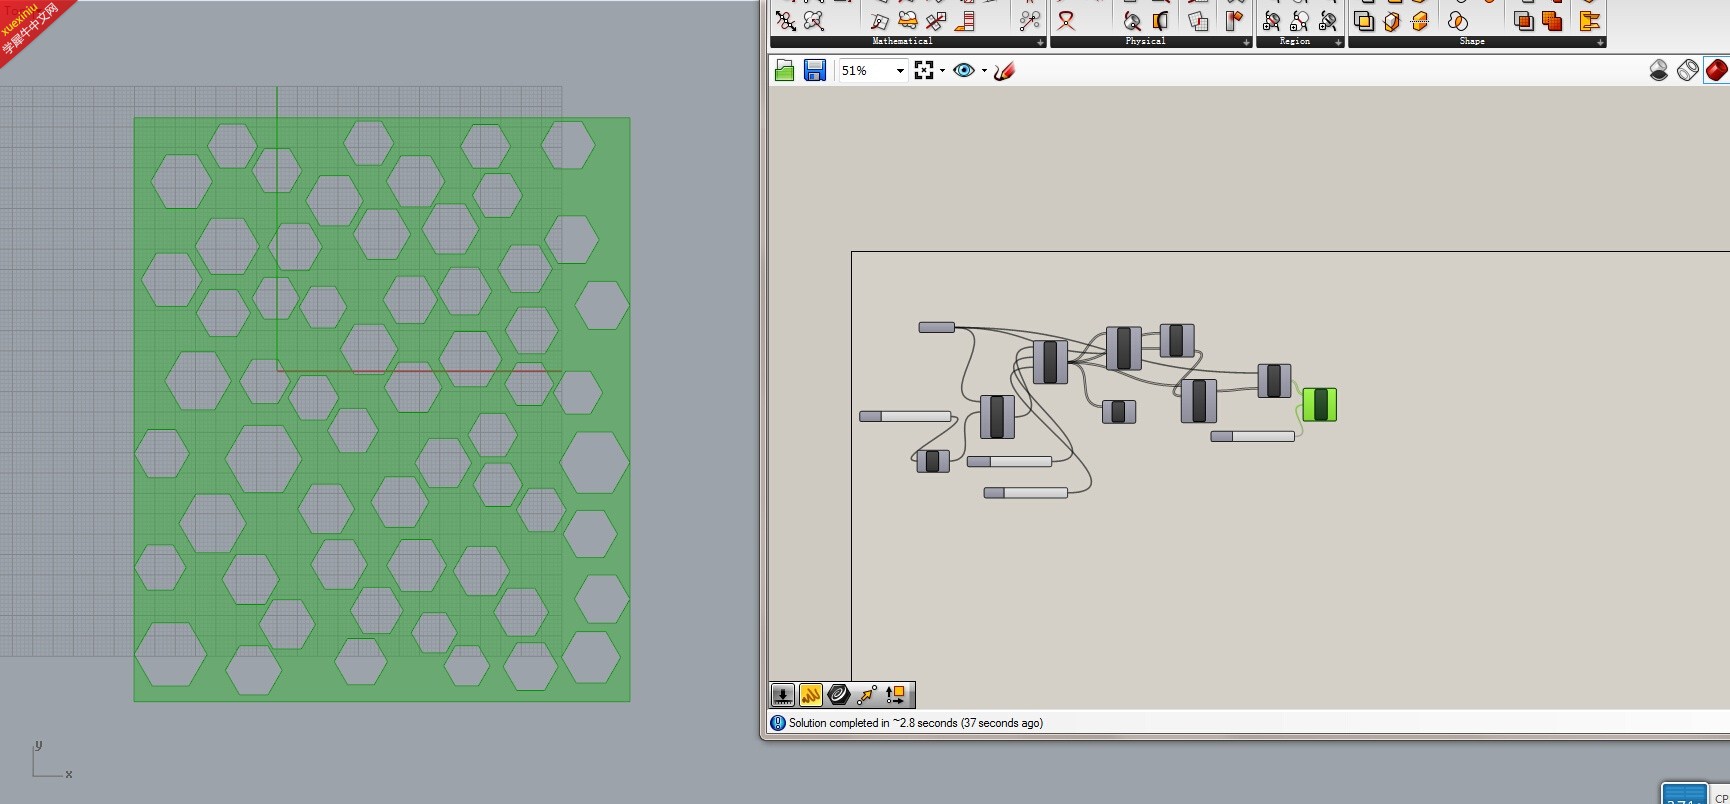Toggle the highlighted yellow squiggle widget button

(811, 695)
